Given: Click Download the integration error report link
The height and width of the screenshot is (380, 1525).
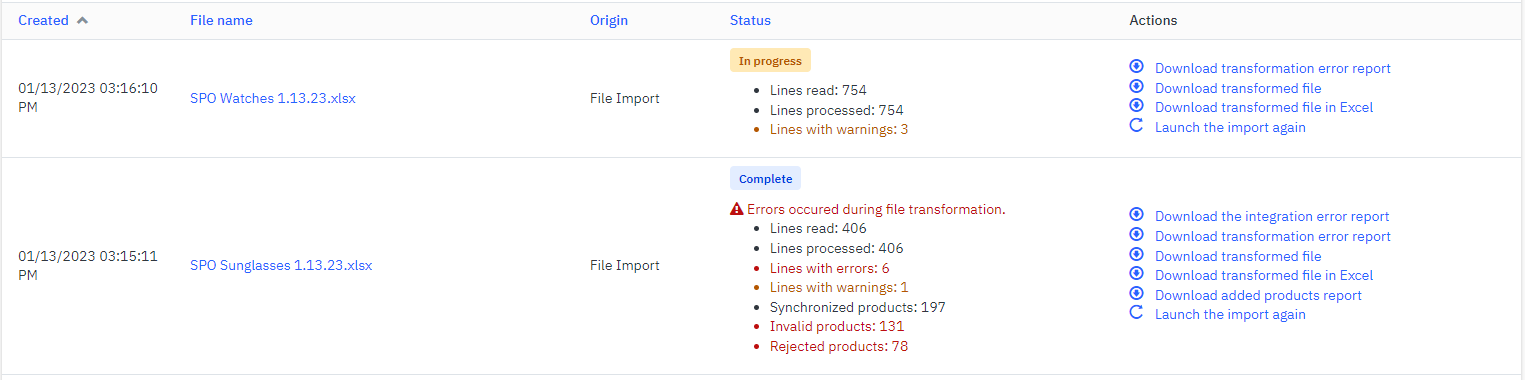Looking at the screenshot, I should pyautogui.click(x=1272, y=216).
